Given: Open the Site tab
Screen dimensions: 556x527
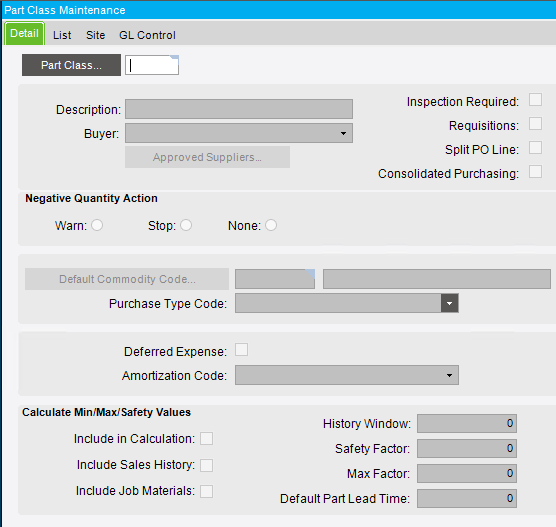Looking at the screenshot, I should coord(95,35).
